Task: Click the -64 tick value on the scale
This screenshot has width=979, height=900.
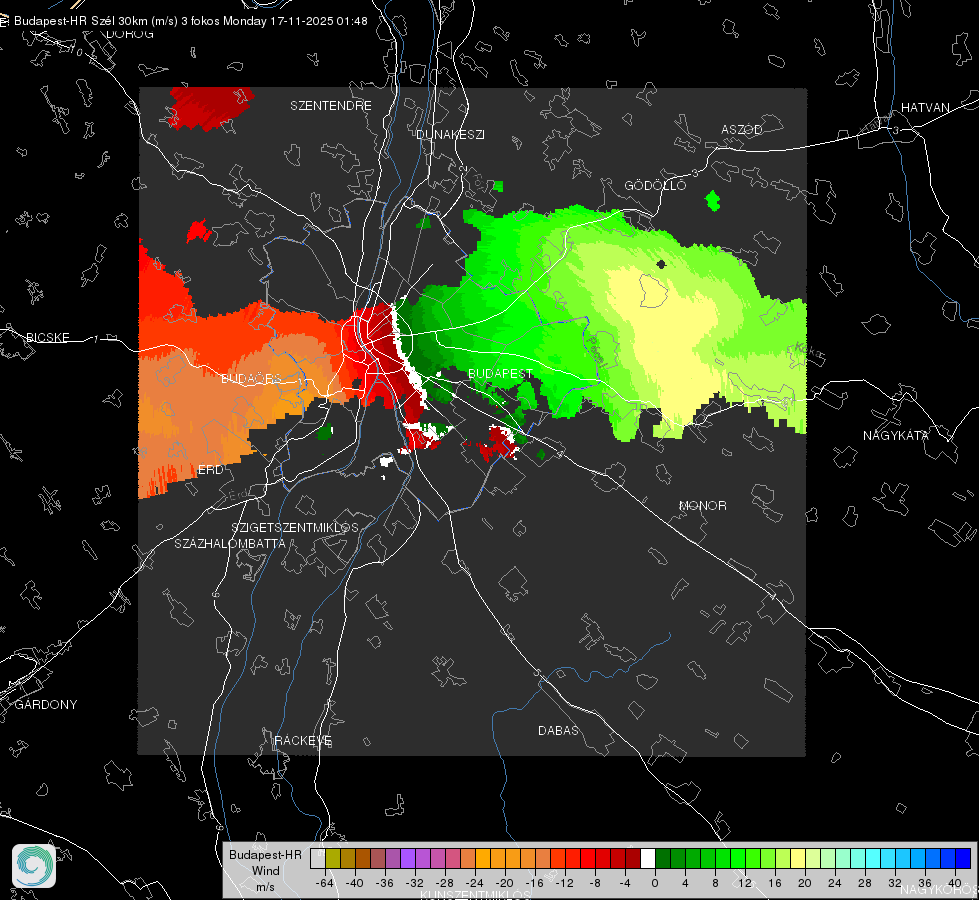Action: 325,883
